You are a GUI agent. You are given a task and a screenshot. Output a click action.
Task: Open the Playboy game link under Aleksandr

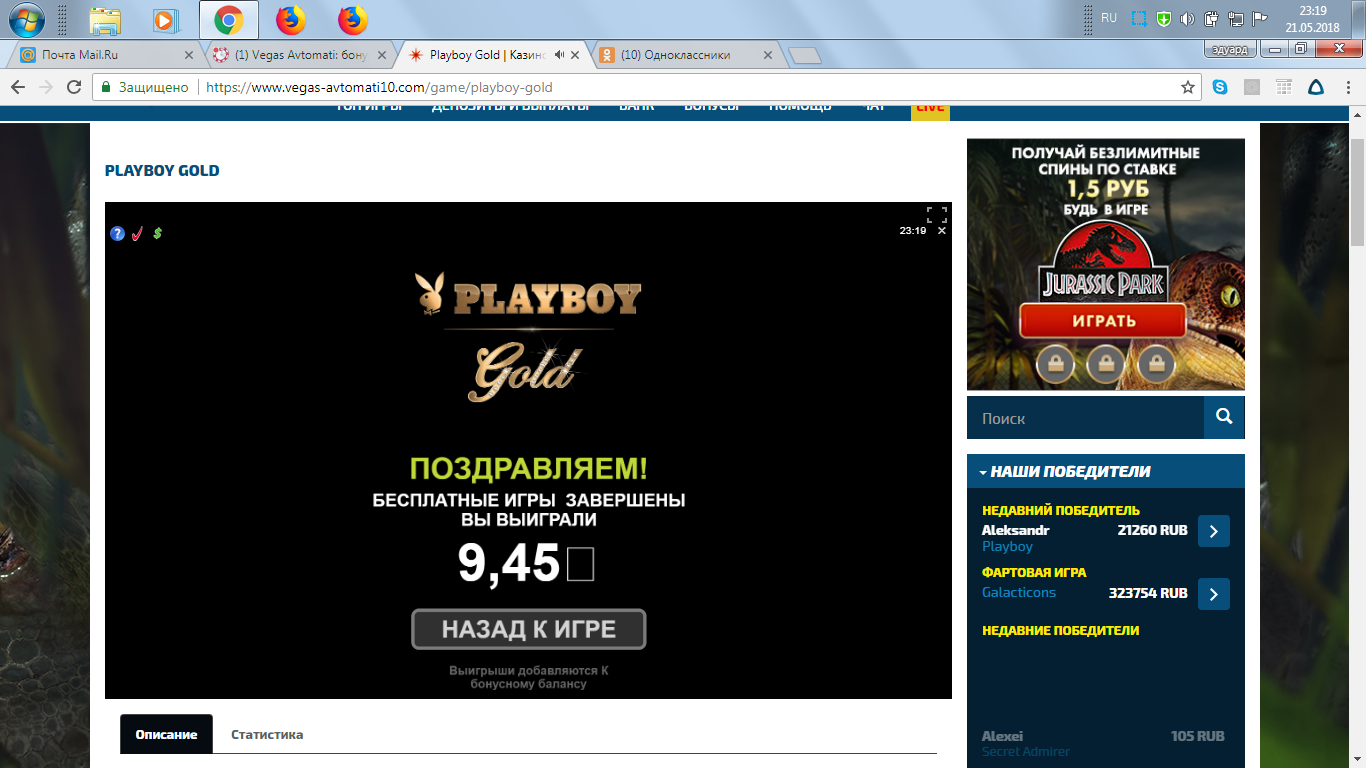point(1007,546)
